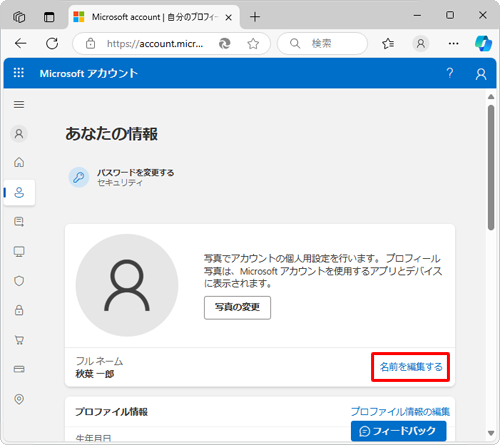Click the address bar URL
Image resolution: width=500 pixels, height=445 pixels.
(x=155, y=44)
